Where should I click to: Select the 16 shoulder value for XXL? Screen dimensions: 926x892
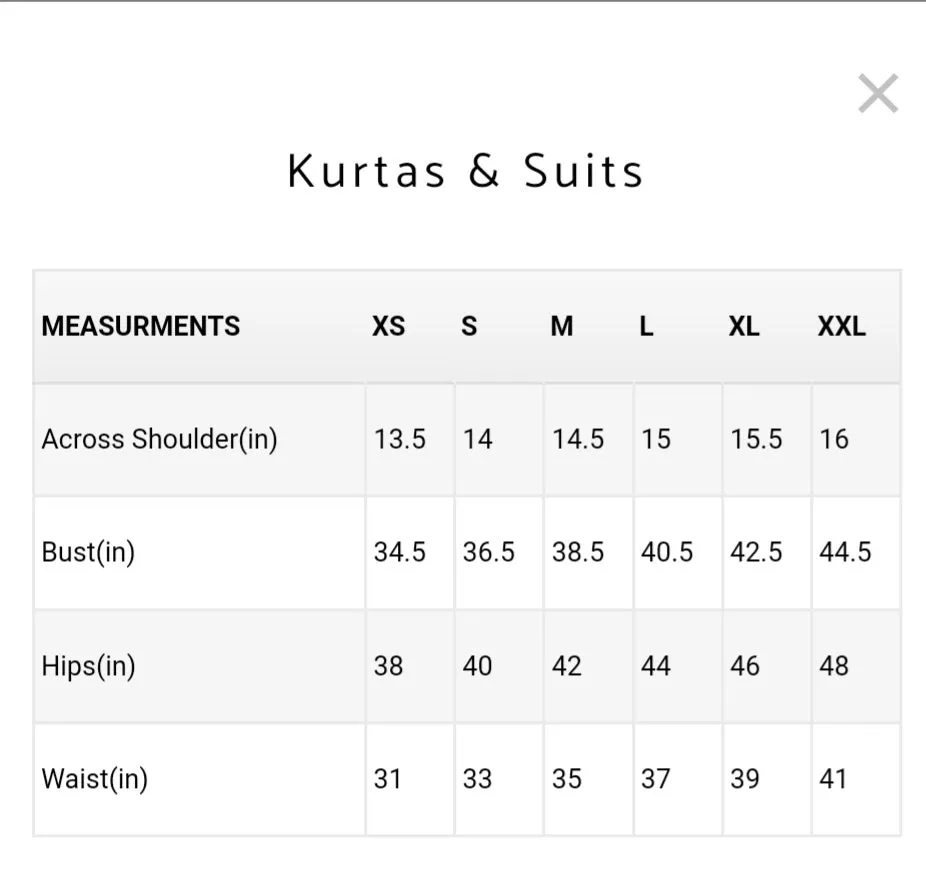coord(834,439)
